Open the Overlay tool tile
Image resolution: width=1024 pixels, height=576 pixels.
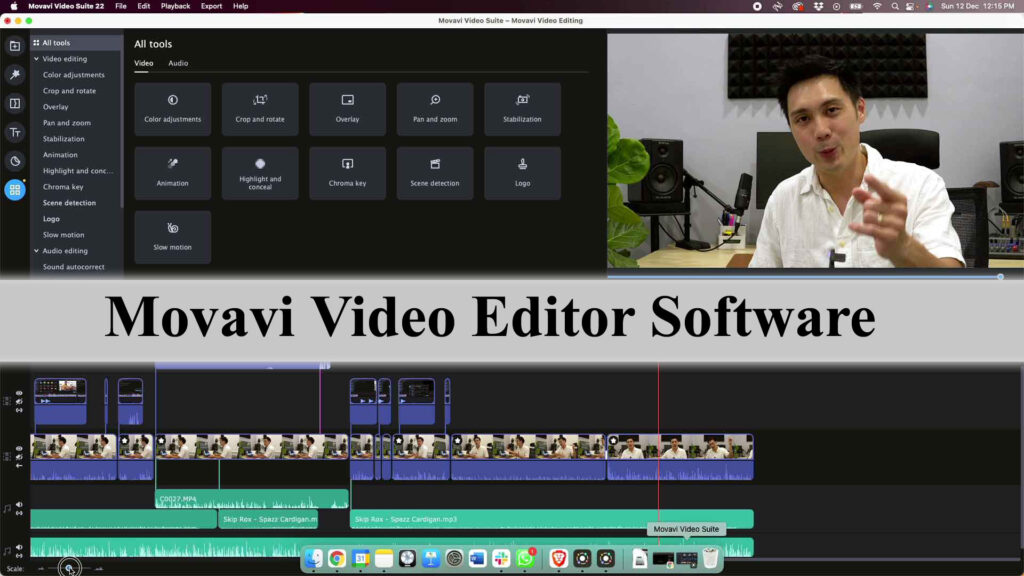click(x=347, y=109)
